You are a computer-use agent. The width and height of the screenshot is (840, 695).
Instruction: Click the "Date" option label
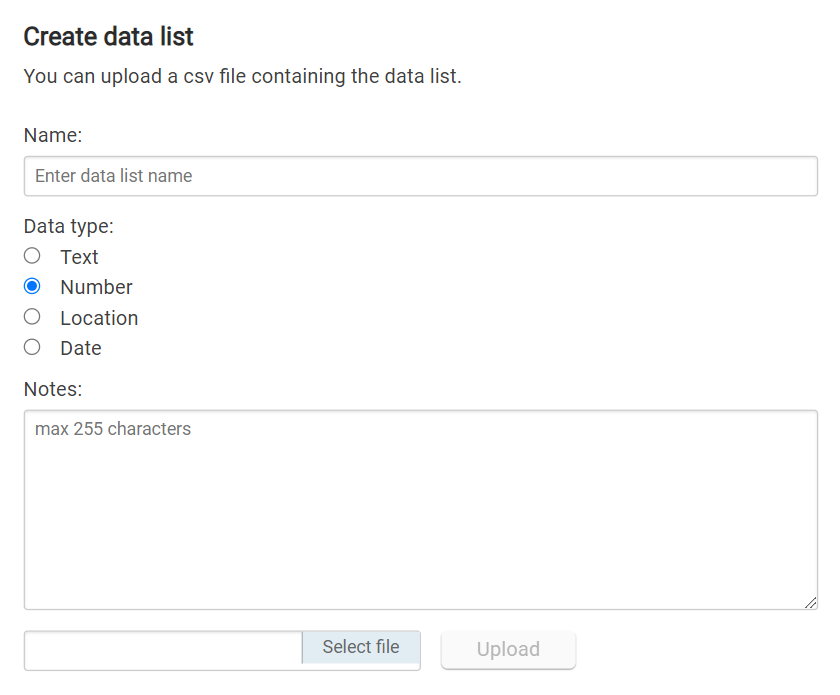pyautogui.click(x=80, y=348)
